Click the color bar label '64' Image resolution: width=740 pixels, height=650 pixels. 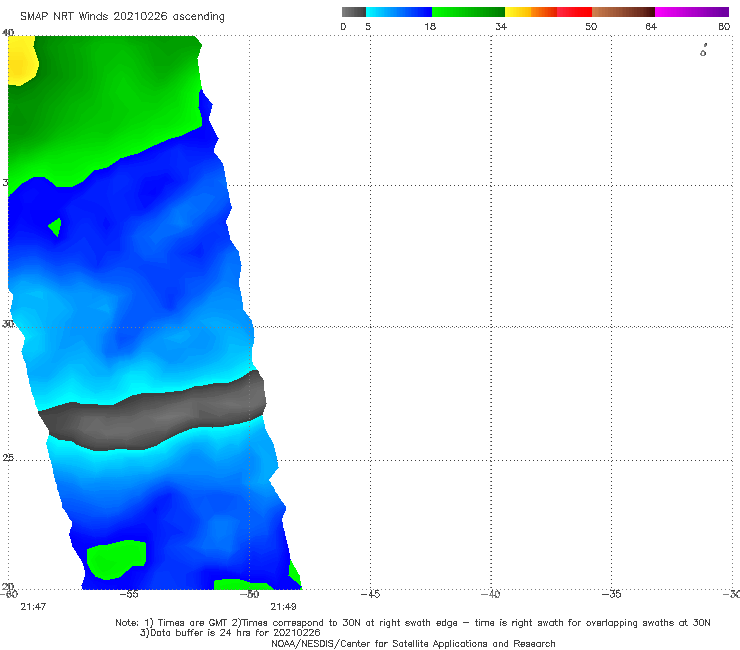[651, 27]
